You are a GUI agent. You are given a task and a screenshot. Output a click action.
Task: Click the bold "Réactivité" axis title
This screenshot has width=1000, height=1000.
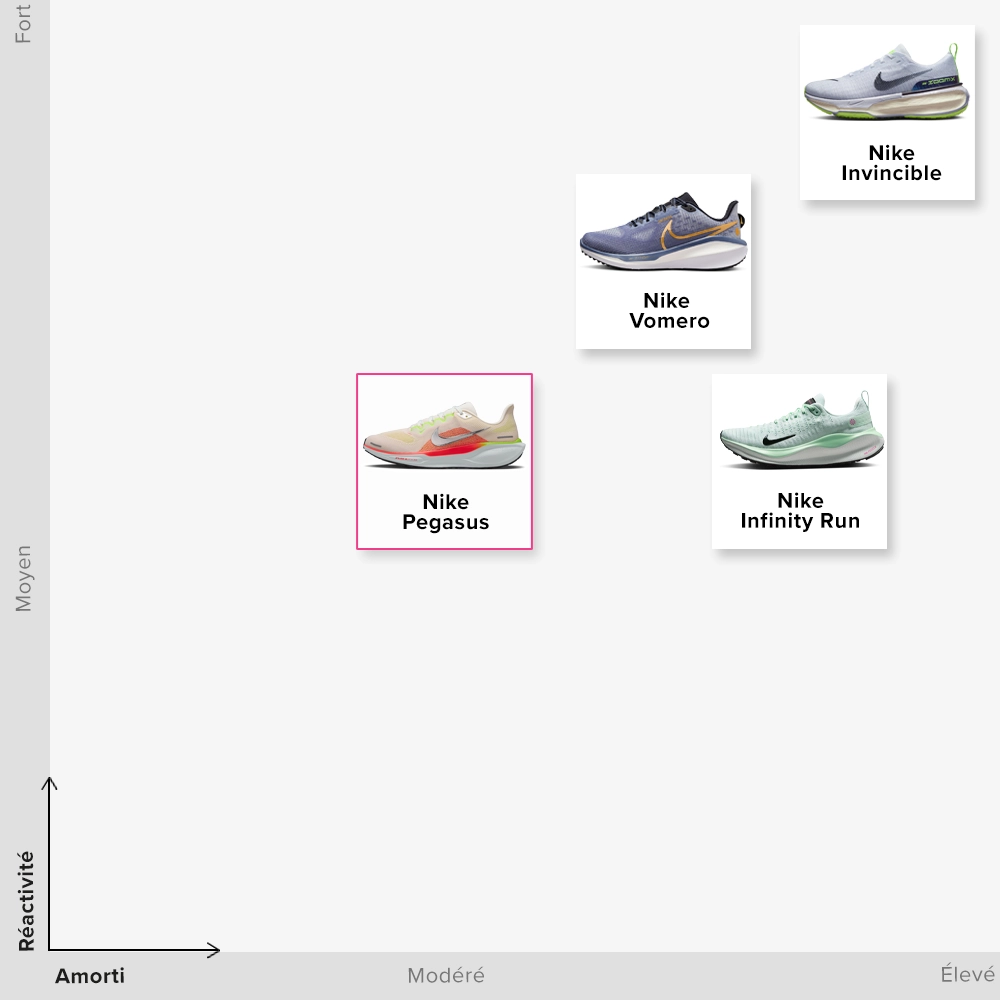tap(26, 901)
